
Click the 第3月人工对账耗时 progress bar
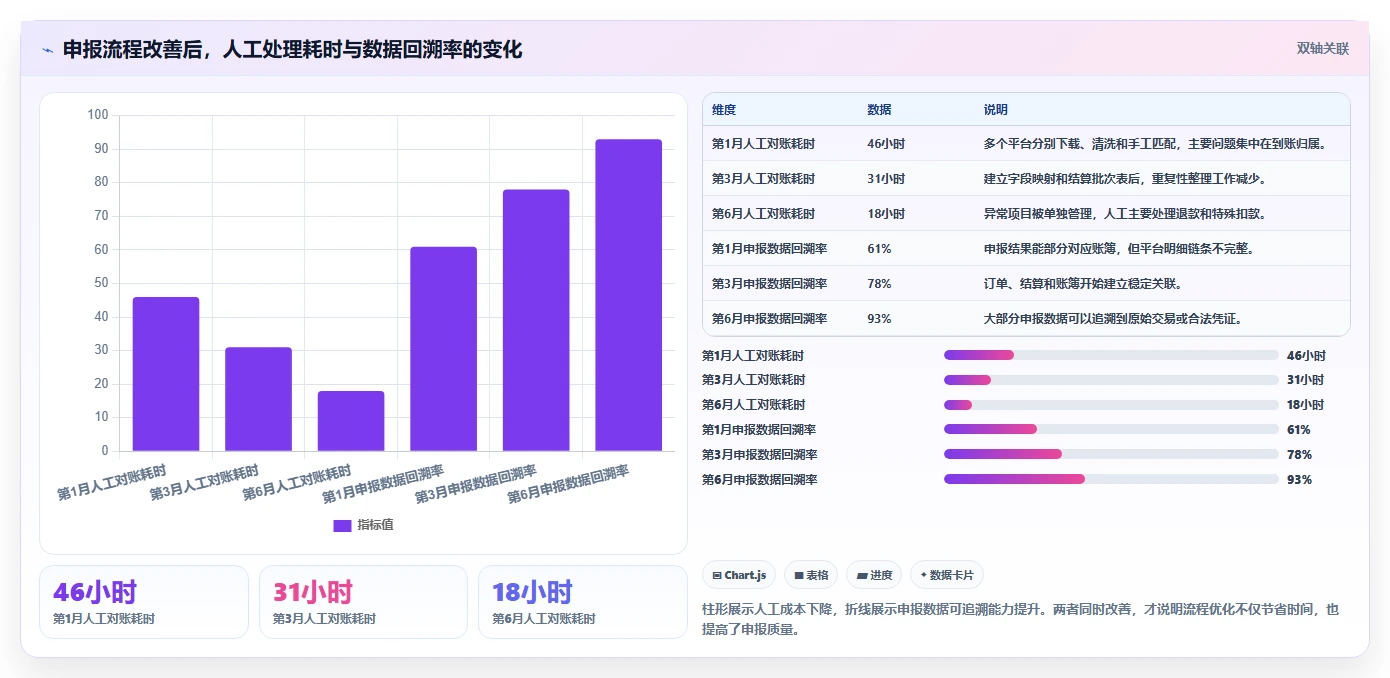click(x=1111, y=380)
